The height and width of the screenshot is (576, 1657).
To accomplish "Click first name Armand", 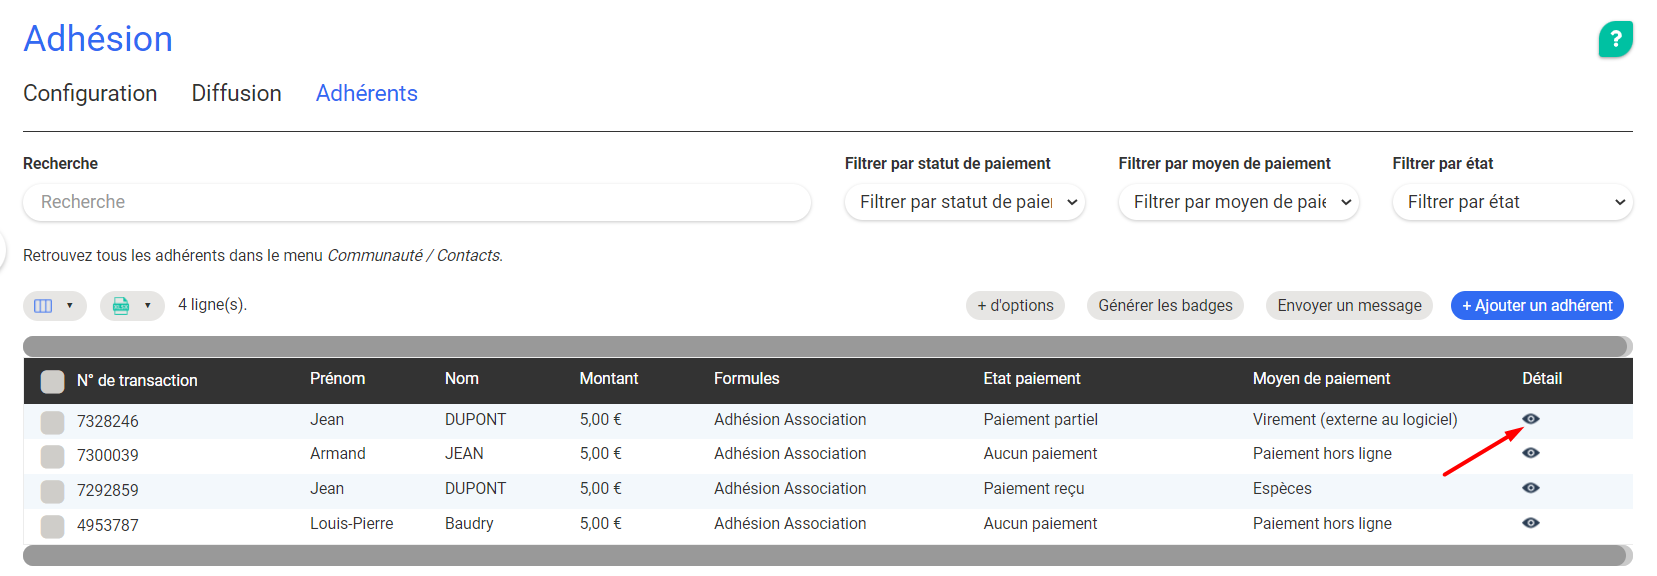I will [338, 454].
